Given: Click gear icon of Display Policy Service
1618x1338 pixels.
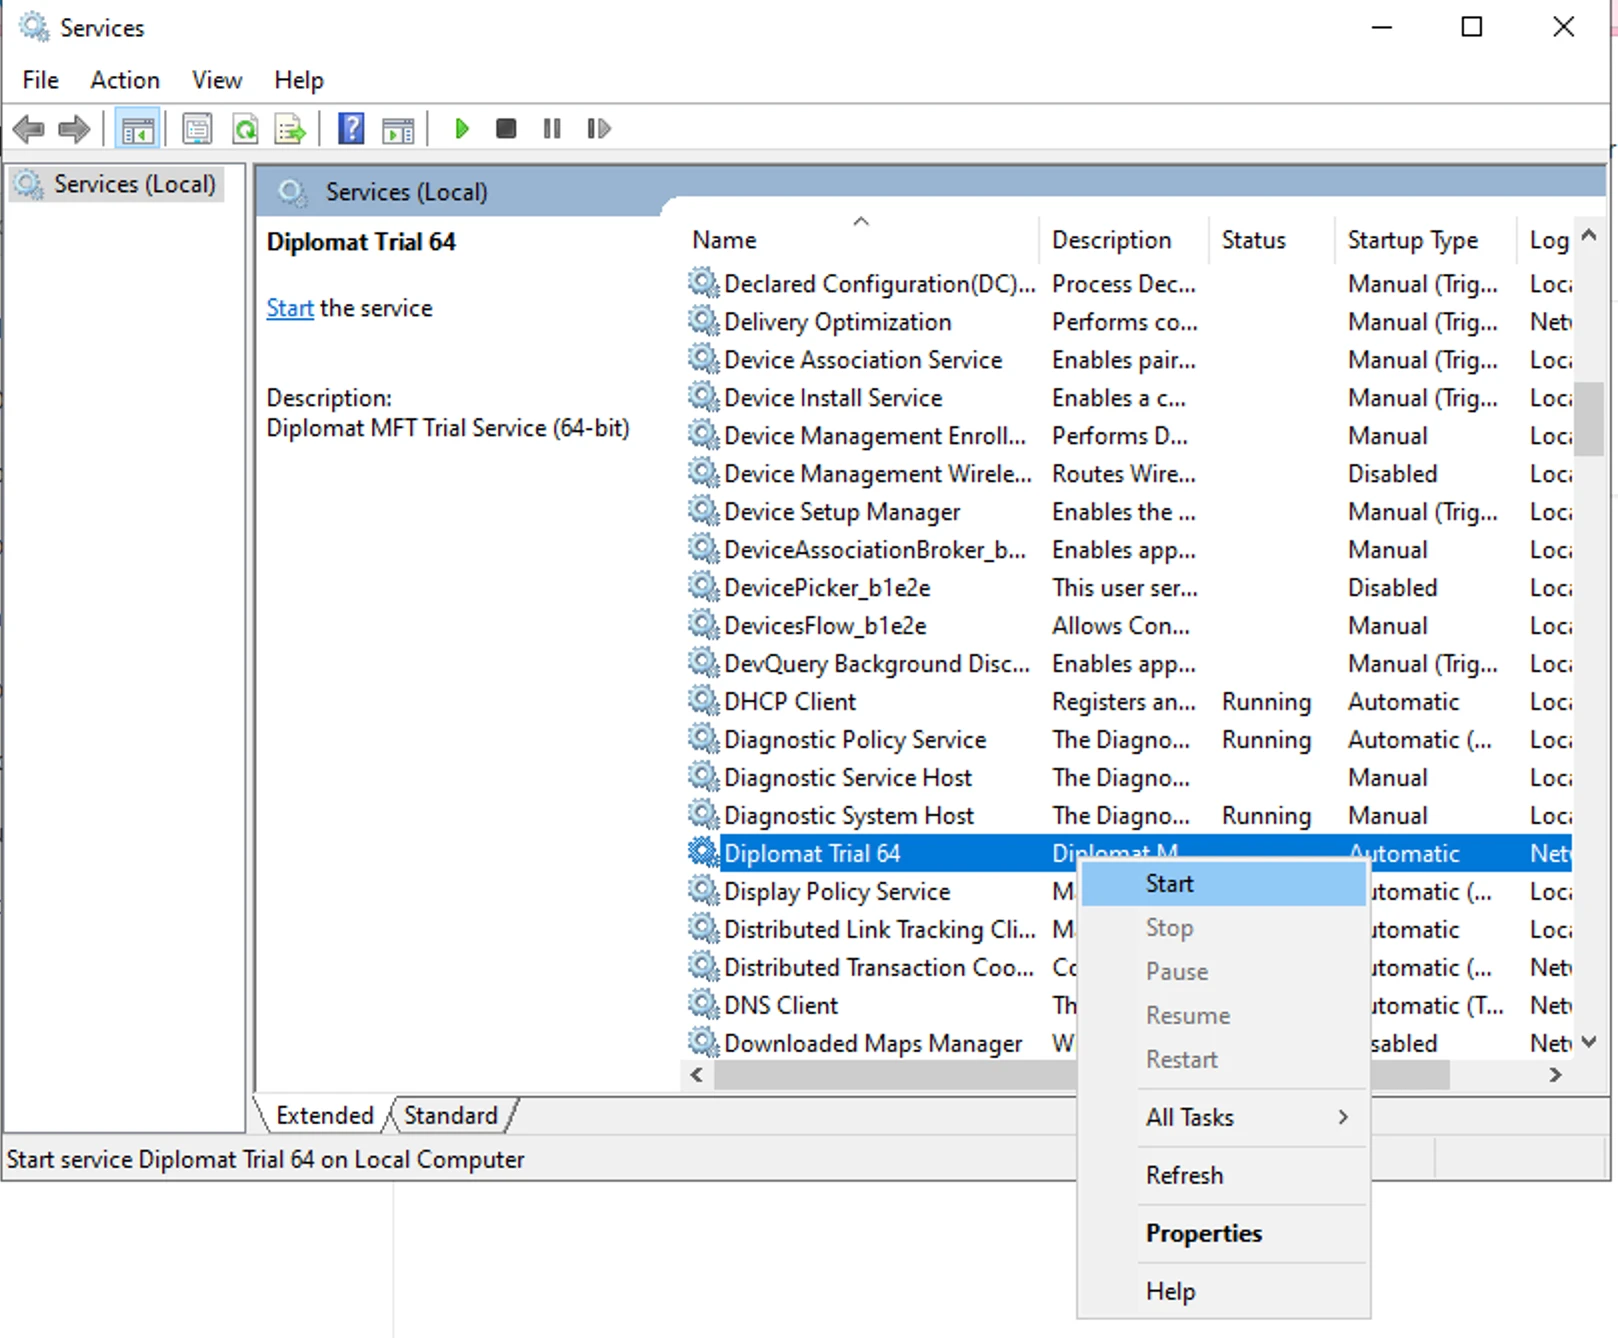Looking at the screenshot, I should 704,890.
